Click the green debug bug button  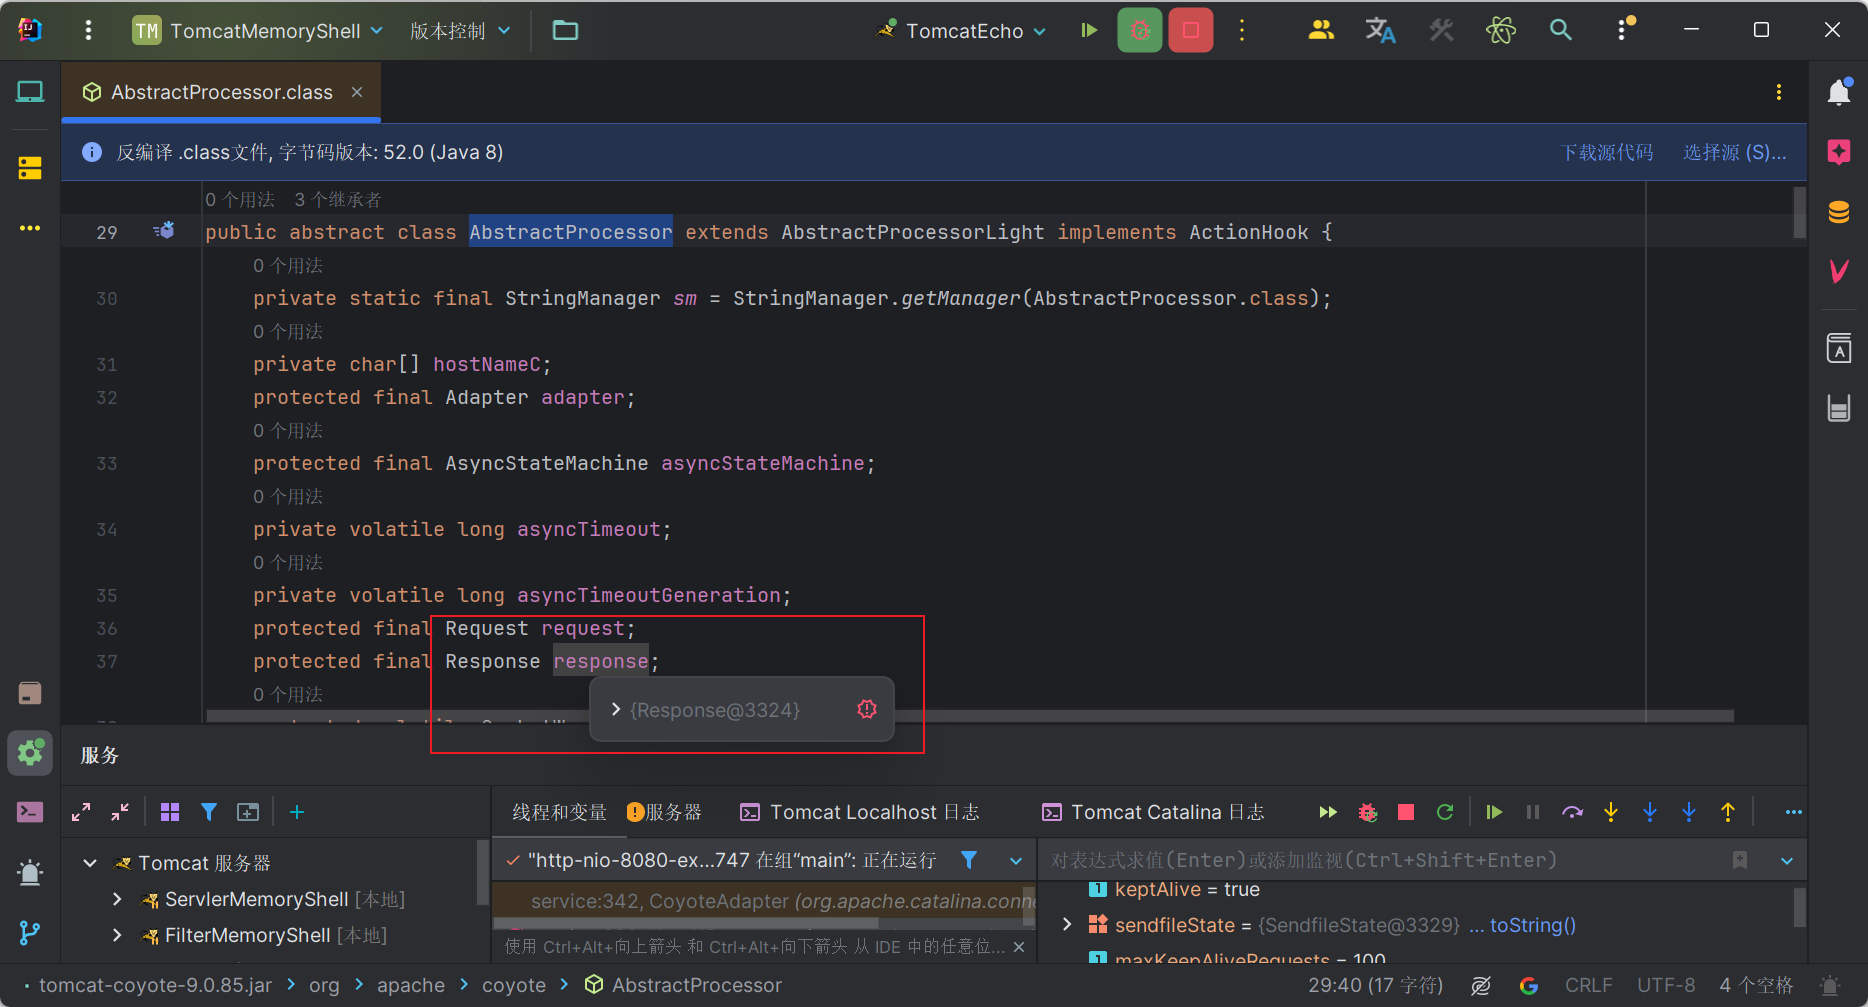(1140, 30)
